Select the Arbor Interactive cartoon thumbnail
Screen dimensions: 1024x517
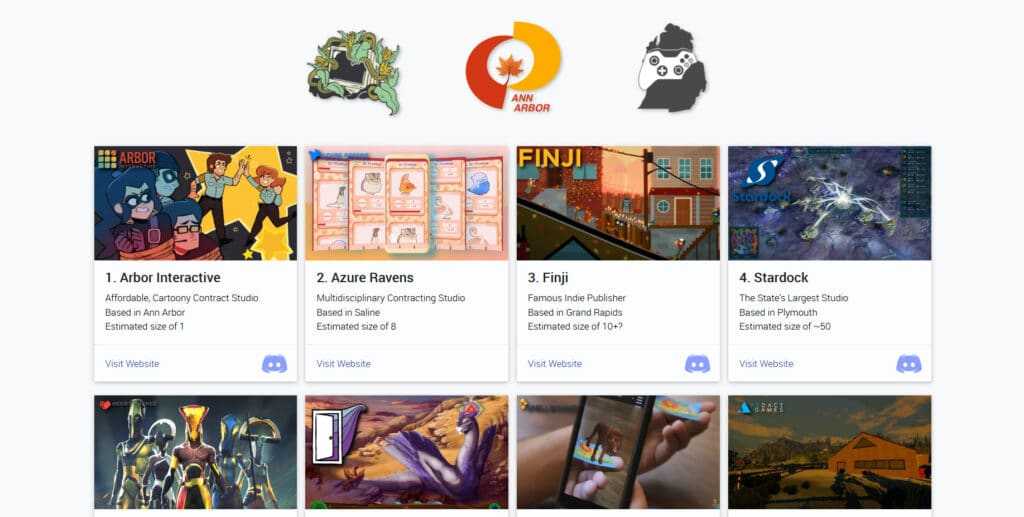click(x=195, y=203)
